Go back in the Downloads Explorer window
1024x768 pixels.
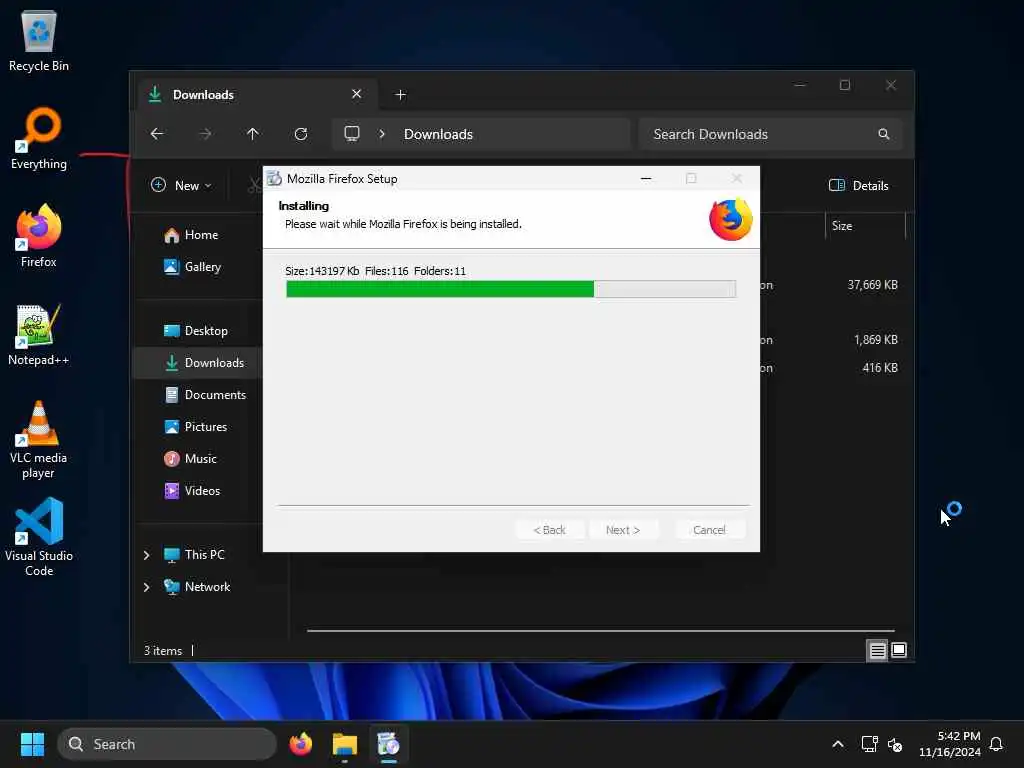157,134
